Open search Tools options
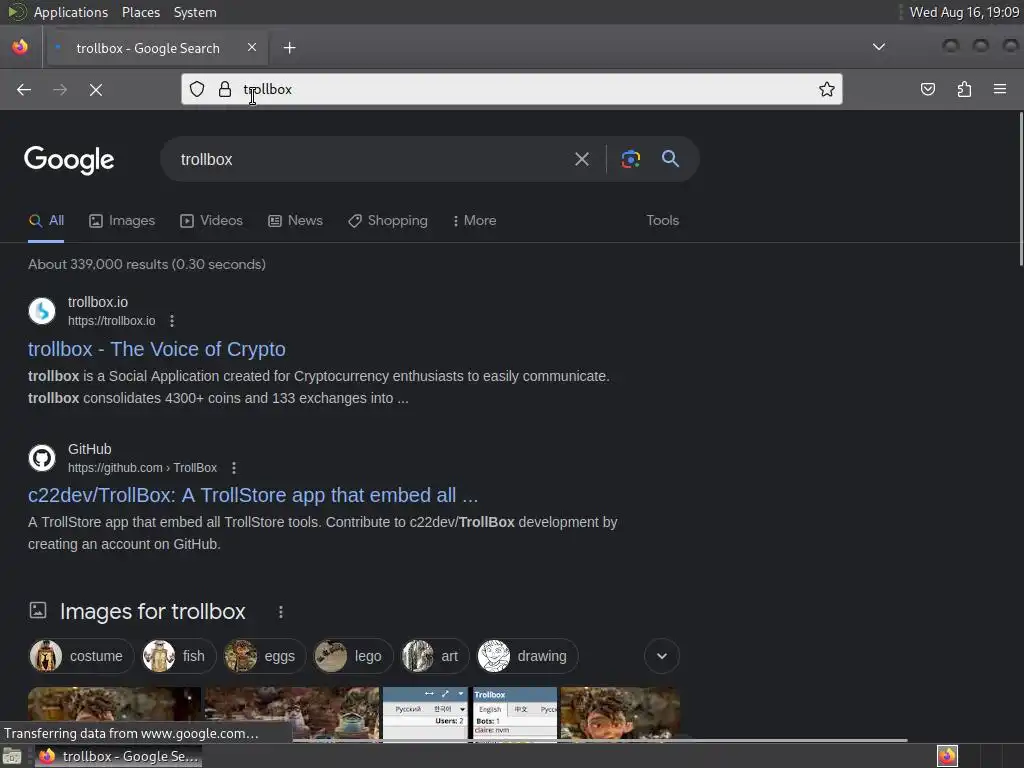This screenshot has height=768, width=1024. click(x=662, y=221)
